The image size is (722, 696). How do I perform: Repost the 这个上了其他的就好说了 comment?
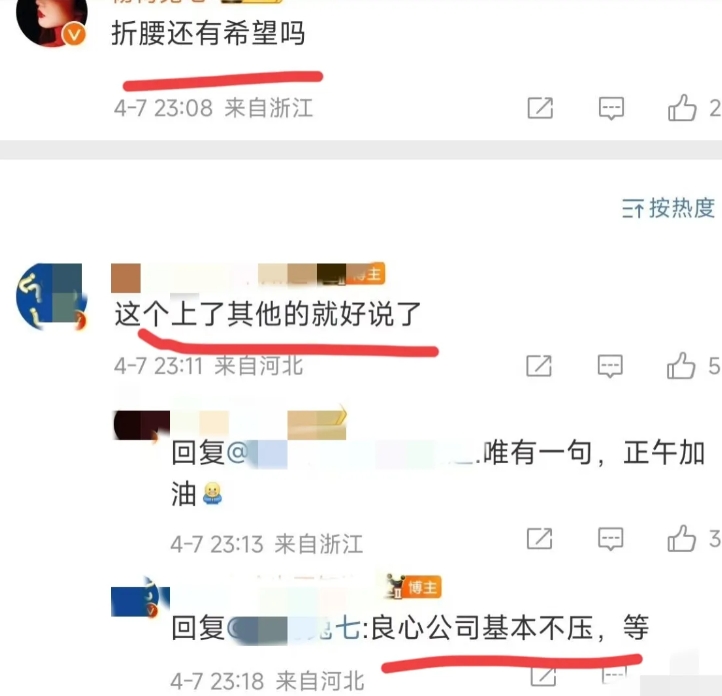click(x=539, y=366)
